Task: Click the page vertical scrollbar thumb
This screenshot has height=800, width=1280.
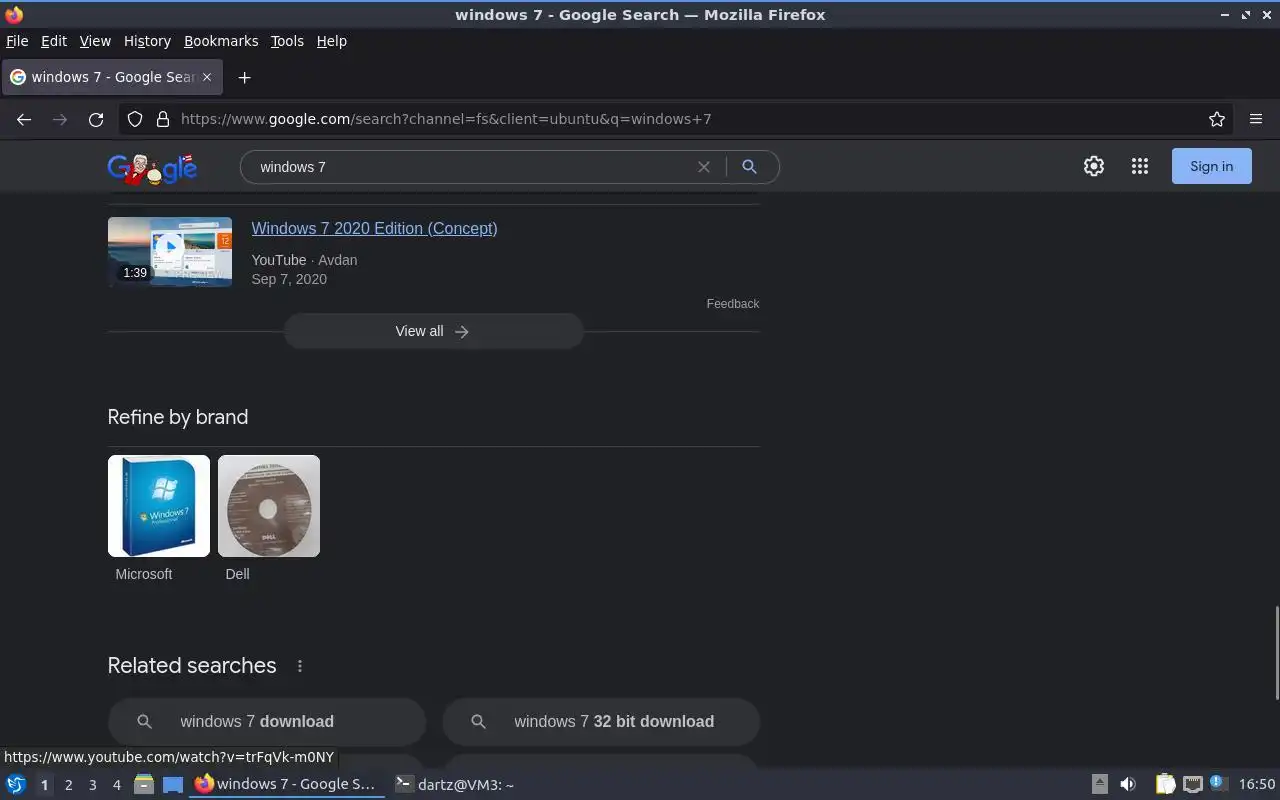Action: pyautogui.click(x=1276, y=653)
